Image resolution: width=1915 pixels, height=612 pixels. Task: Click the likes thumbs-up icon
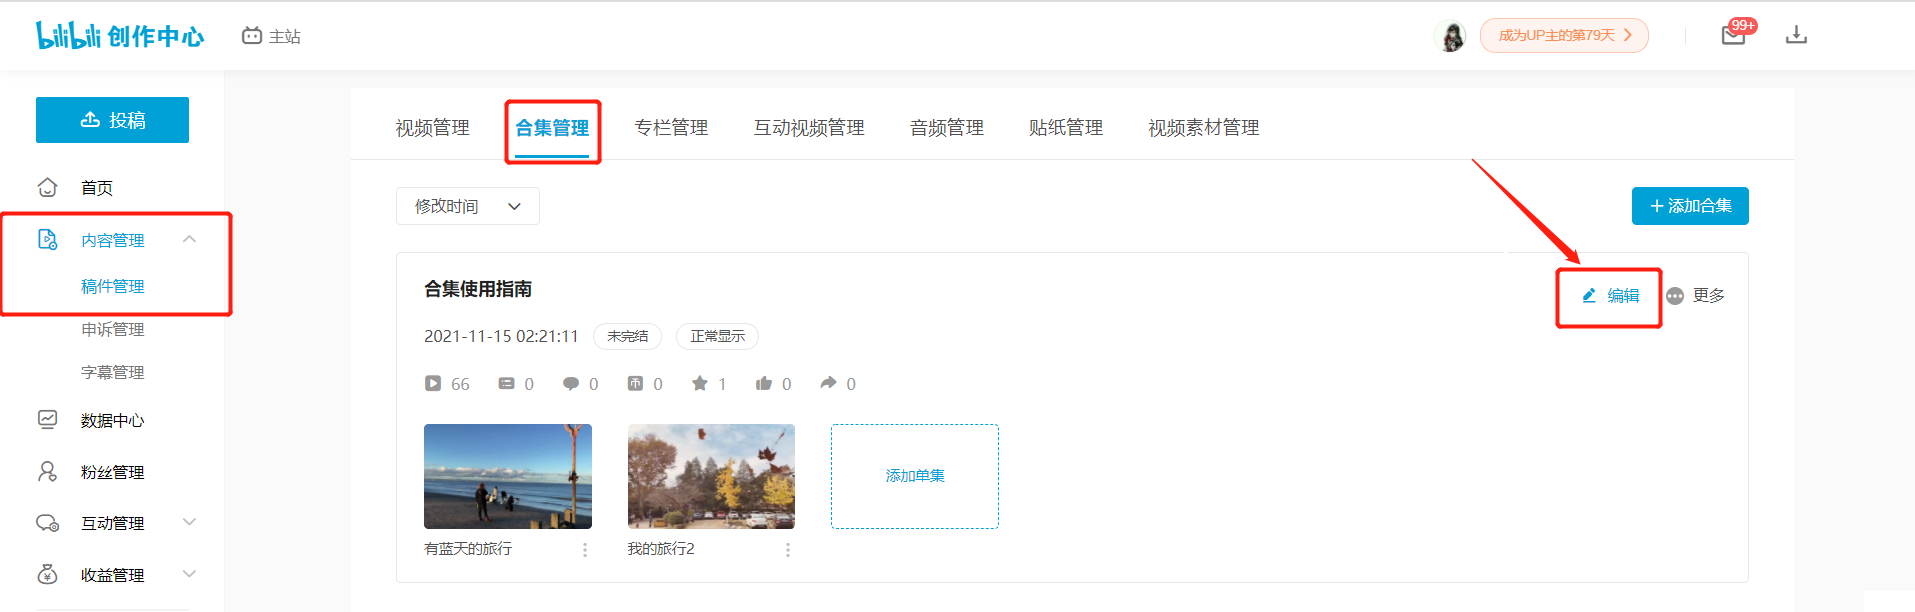pyautogui.click(x=764, y=383)
